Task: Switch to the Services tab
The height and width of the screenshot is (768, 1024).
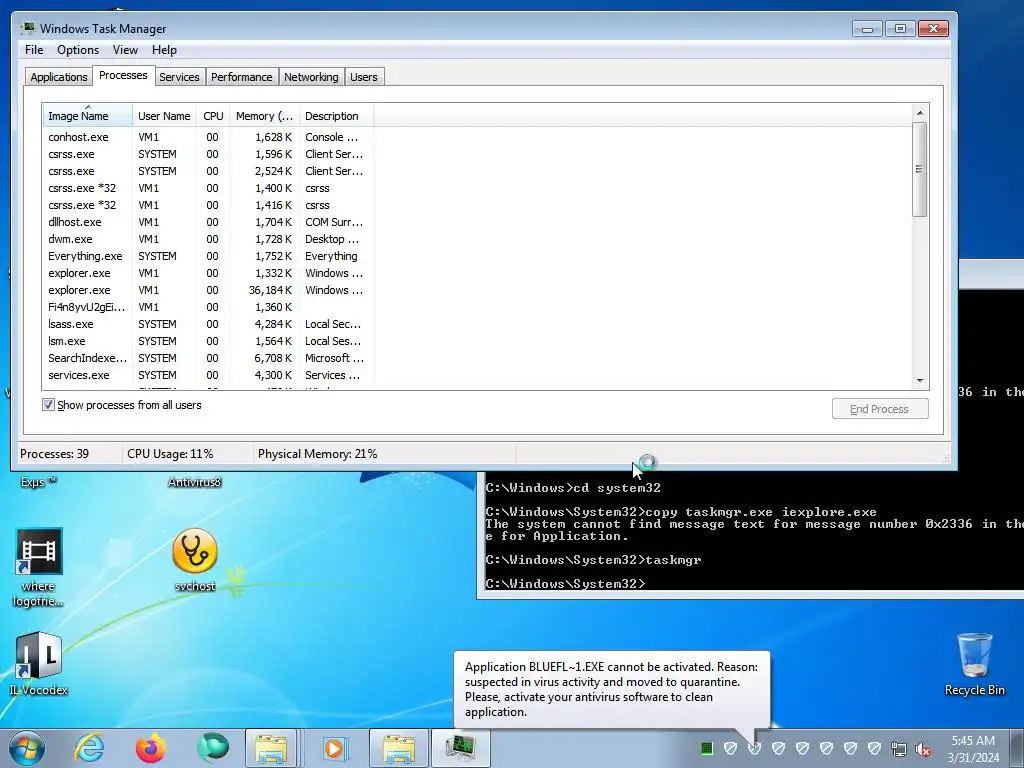Action: point(179,77)
